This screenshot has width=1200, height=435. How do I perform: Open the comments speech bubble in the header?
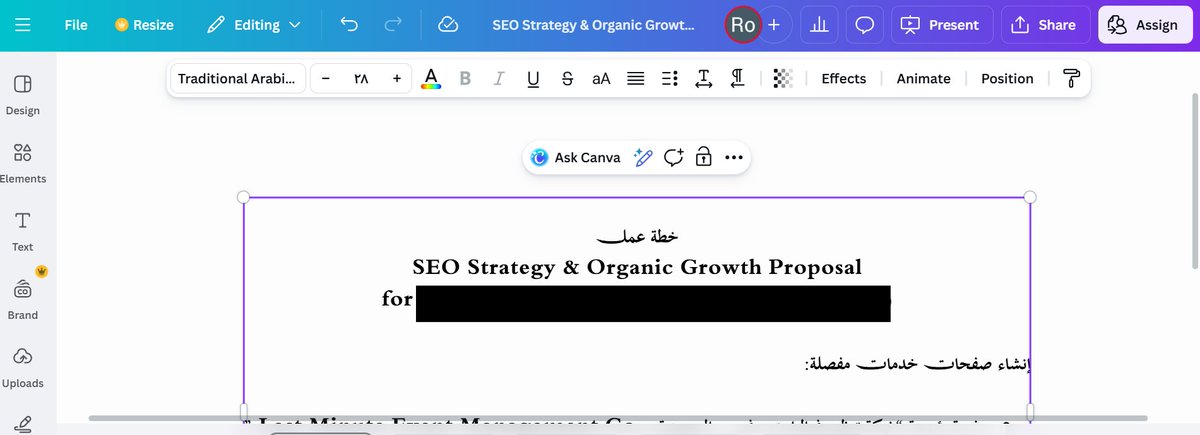(865, 25)
